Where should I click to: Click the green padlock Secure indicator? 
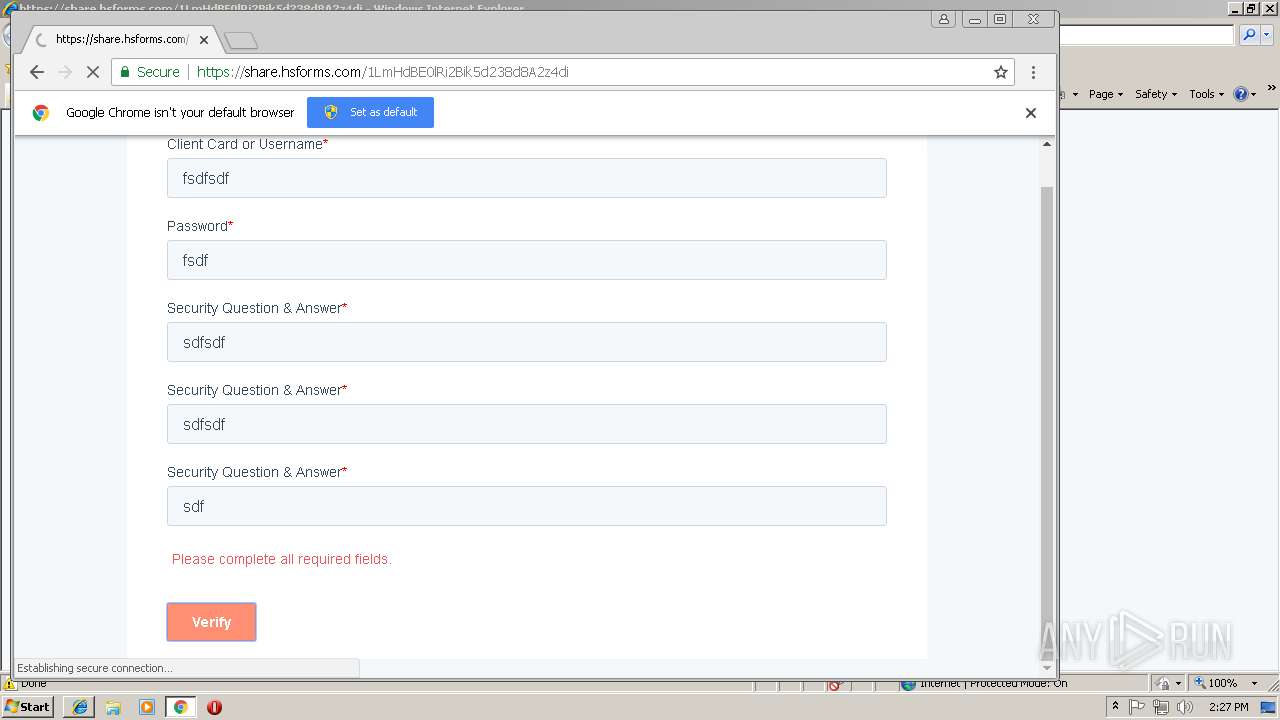[149, 72]
